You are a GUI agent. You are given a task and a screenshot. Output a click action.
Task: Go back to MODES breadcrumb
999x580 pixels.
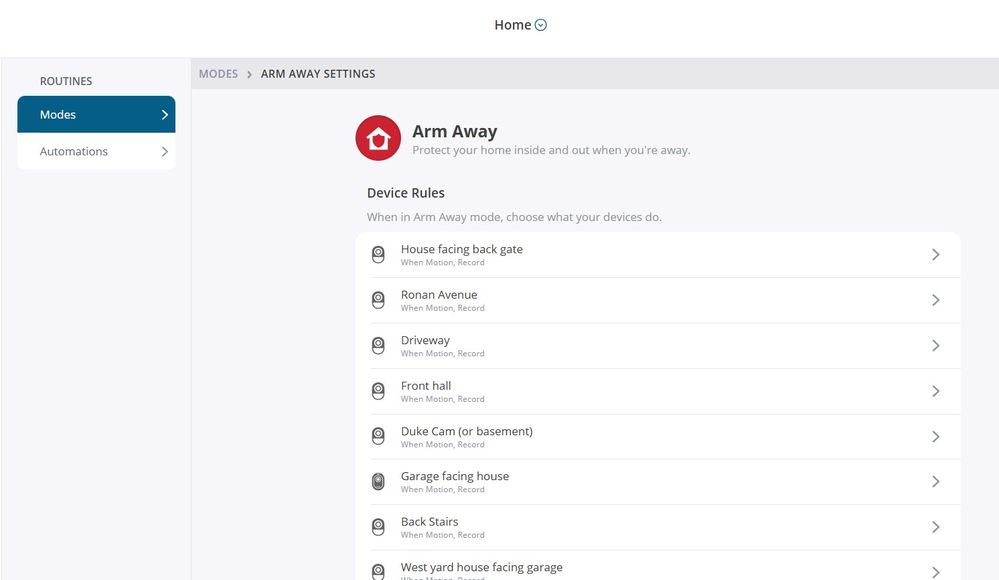click(218, 74)
